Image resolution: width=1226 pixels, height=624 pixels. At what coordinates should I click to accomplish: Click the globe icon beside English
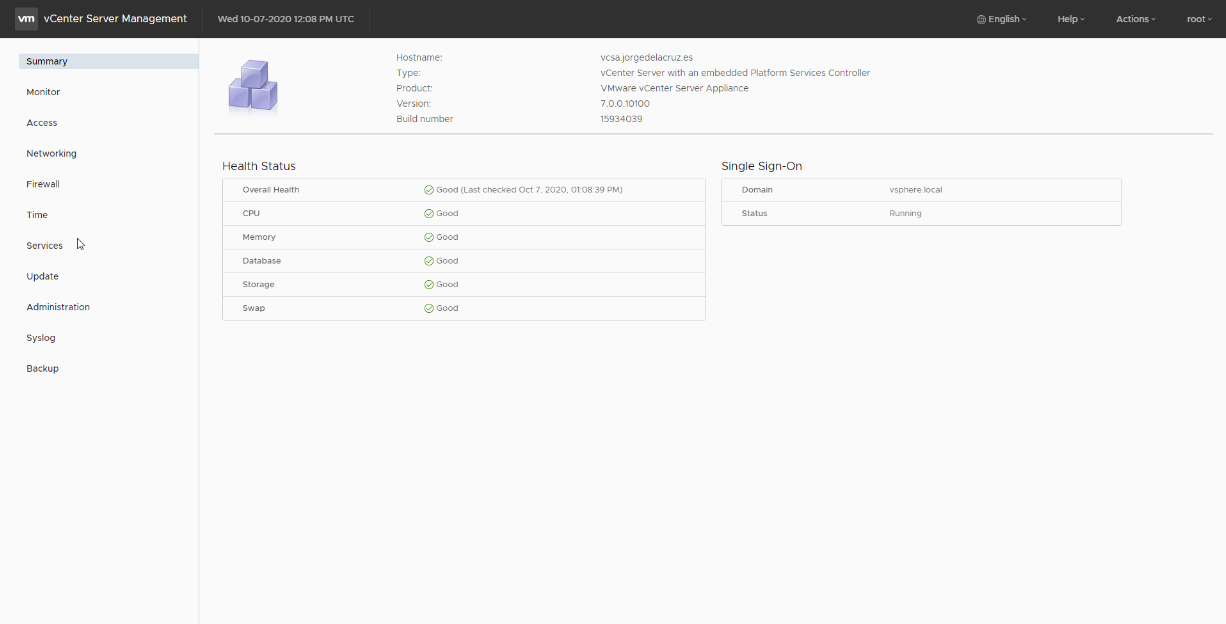(x=981, y=19)
